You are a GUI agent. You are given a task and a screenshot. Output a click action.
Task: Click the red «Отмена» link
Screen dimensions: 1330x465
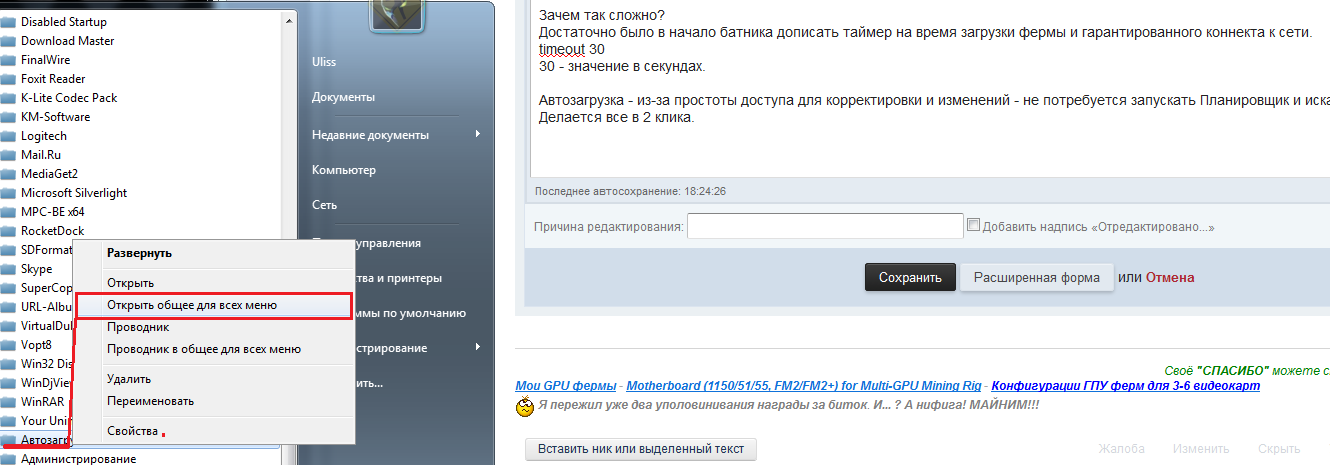1169,278
